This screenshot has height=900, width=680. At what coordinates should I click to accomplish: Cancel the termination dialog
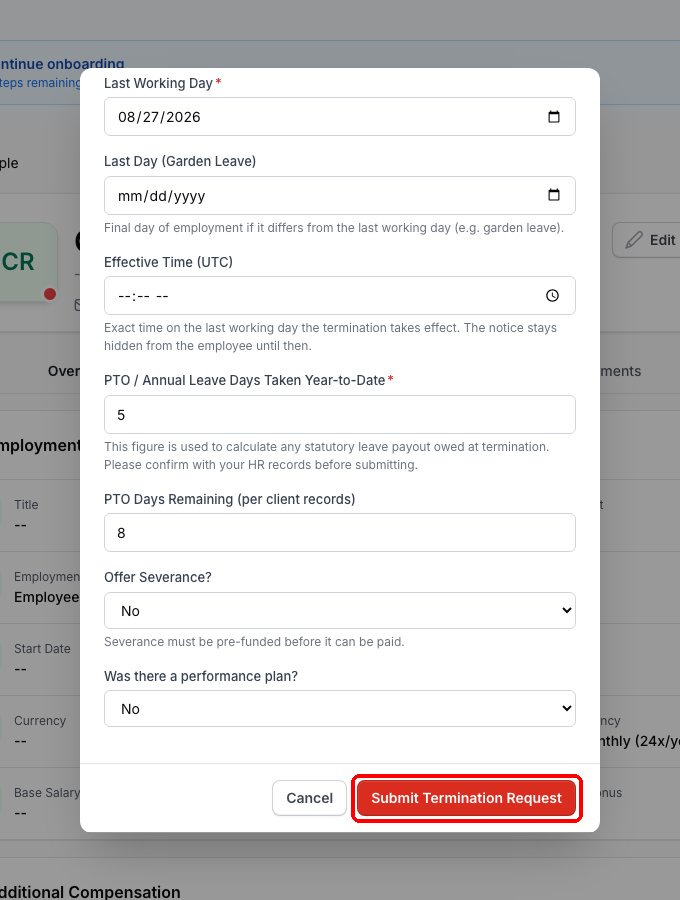click(x=309, y=798)
